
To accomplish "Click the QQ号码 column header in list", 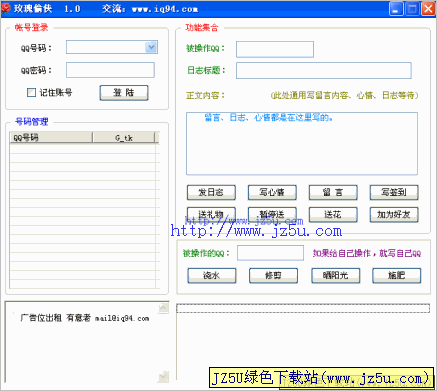I will 51,137.
